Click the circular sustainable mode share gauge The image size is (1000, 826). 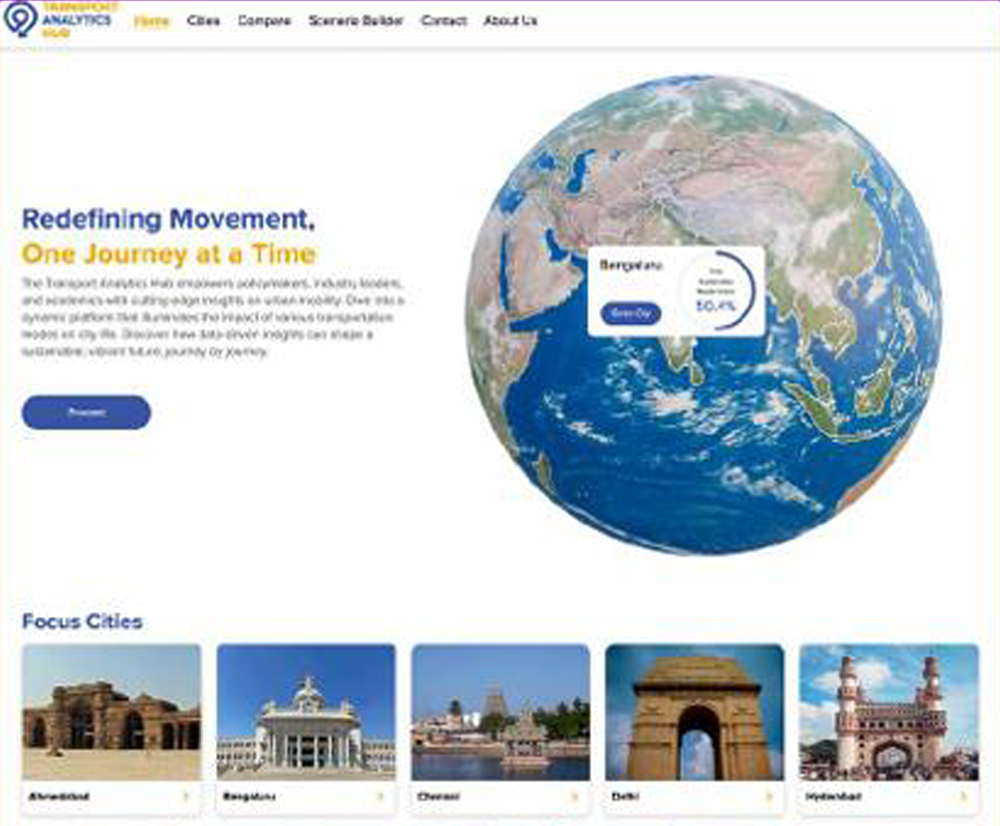click(x=715, y=290)
